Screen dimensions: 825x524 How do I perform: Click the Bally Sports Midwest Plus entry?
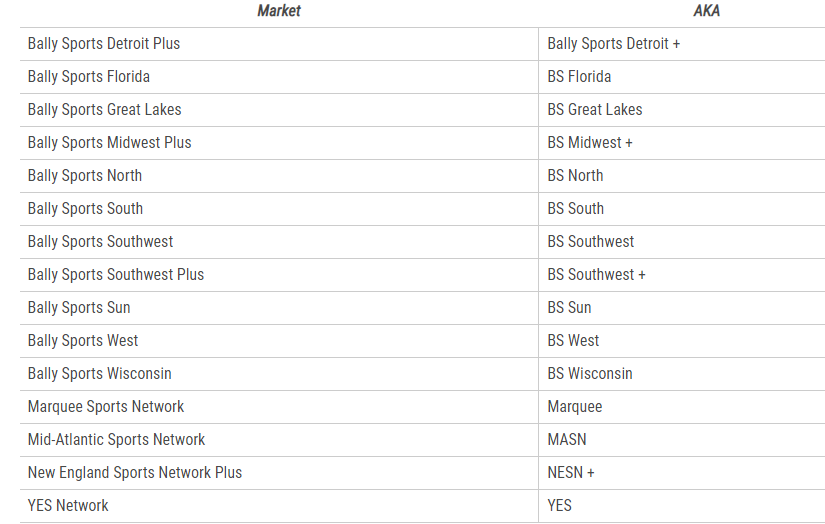110,143
